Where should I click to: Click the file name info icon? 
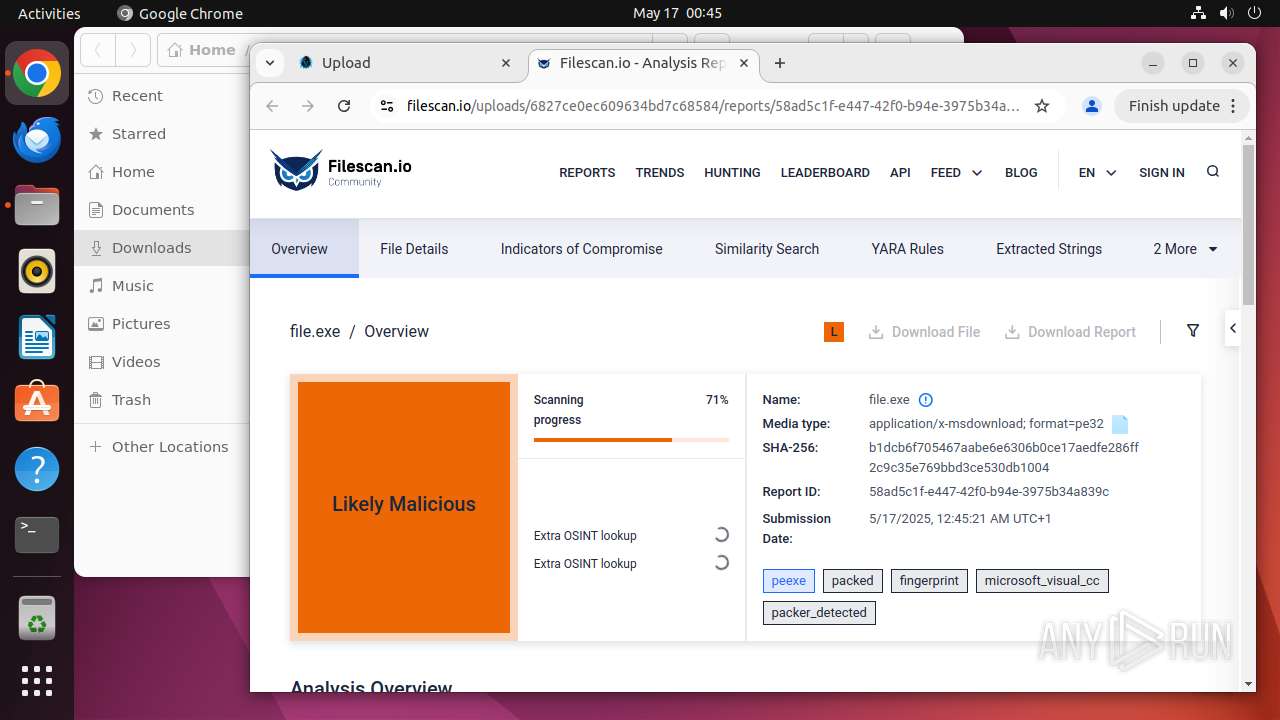click(926, 400)
